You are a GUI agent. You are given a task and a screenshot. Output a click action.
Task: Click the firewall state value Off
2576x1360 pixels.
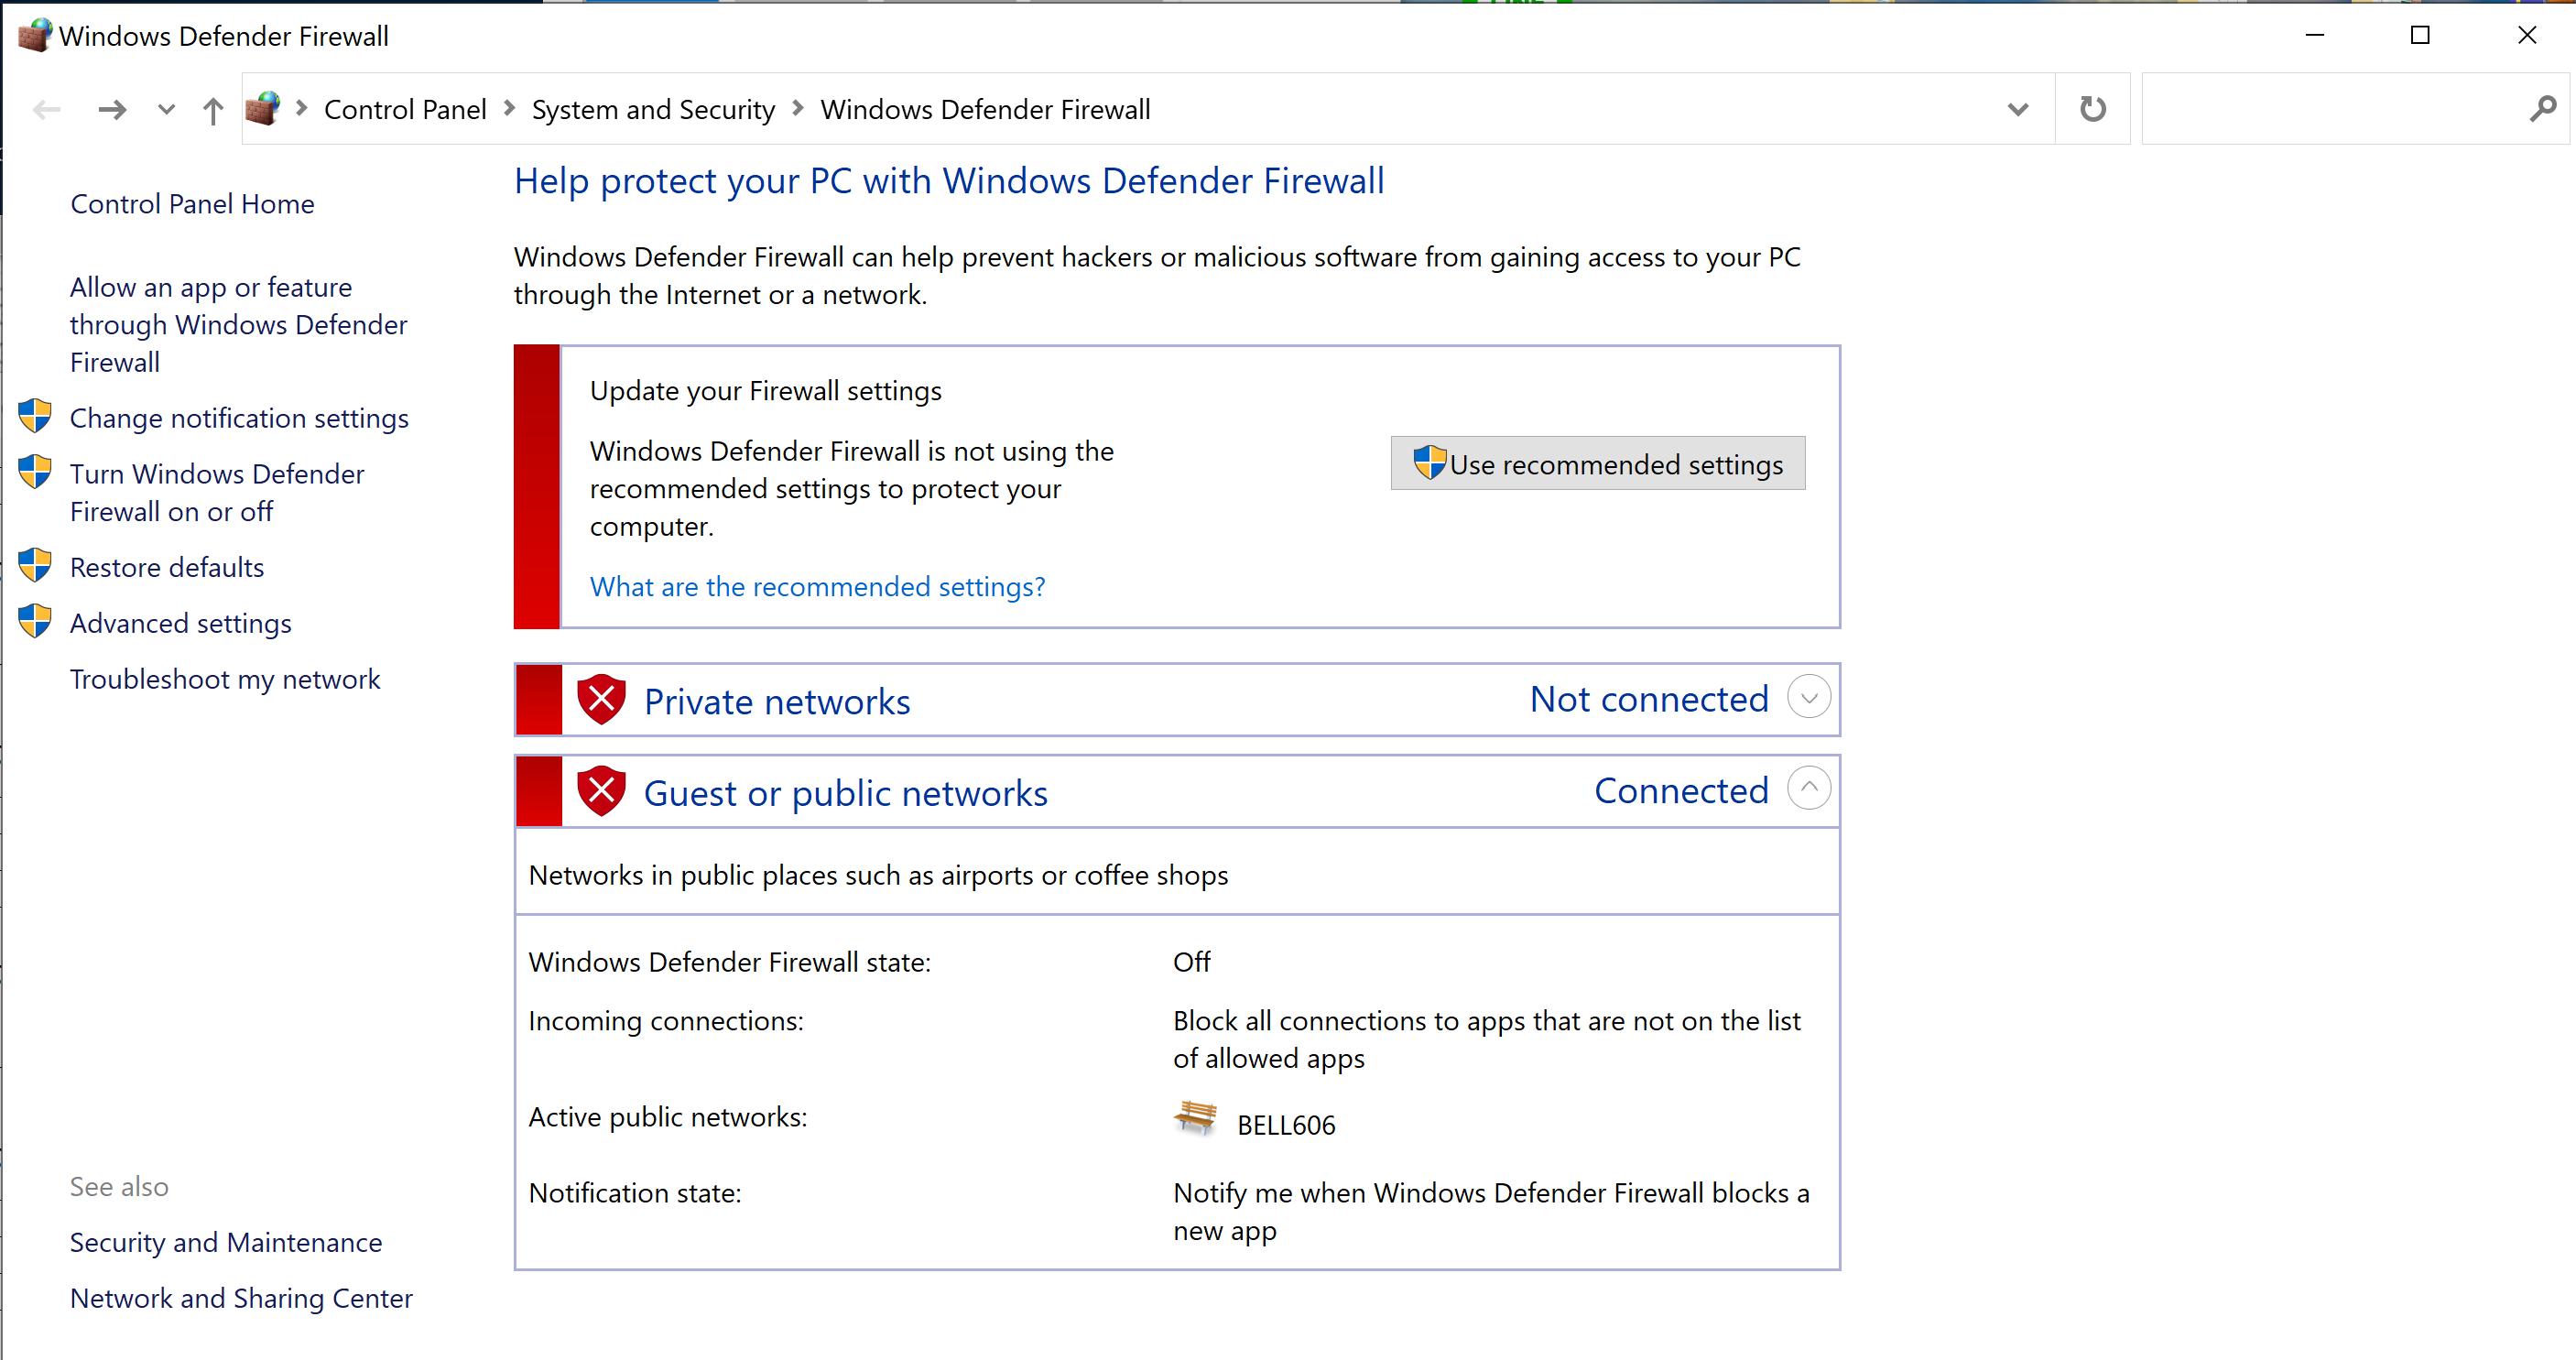pos(1191,962)
